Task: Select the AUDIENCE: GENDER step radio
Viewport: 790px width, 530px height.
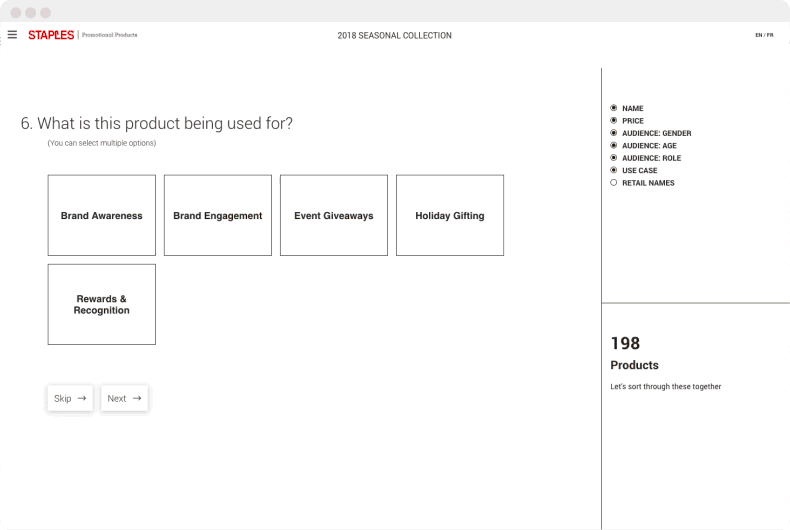Action: (x=614, y=133)
